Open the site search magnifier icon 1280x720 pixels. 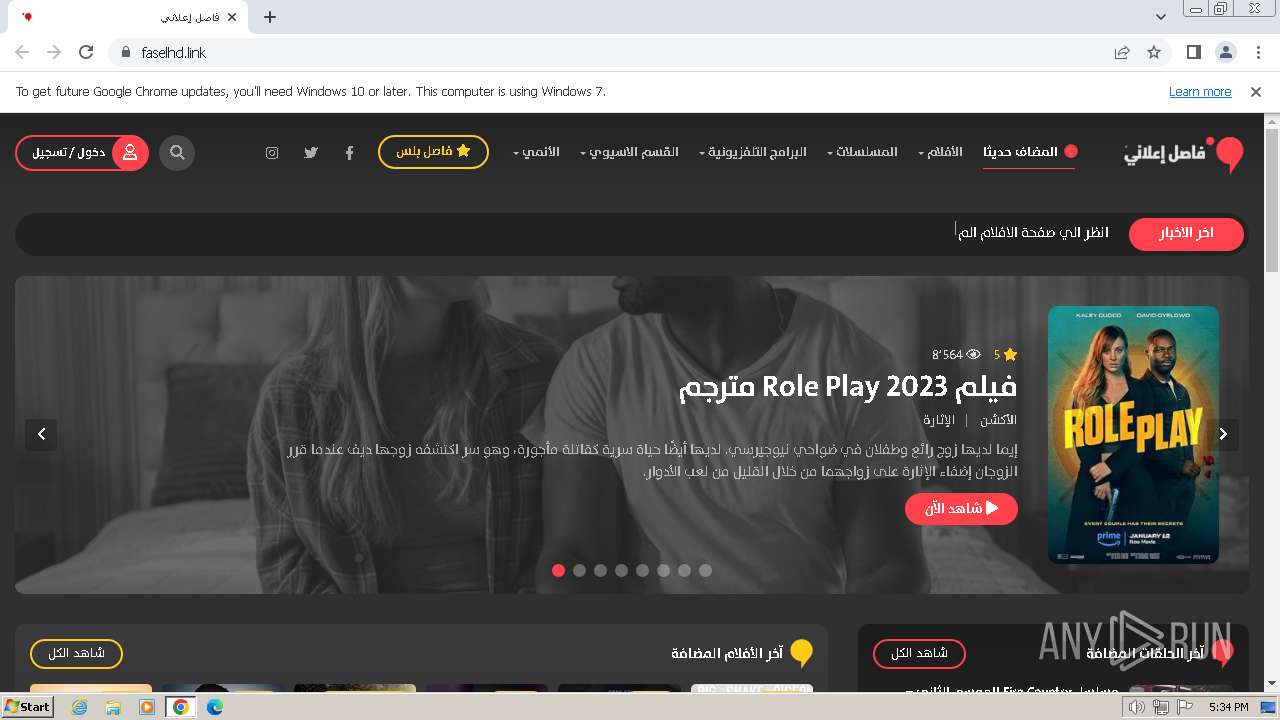pyautogui.click(x=177, y=153)
